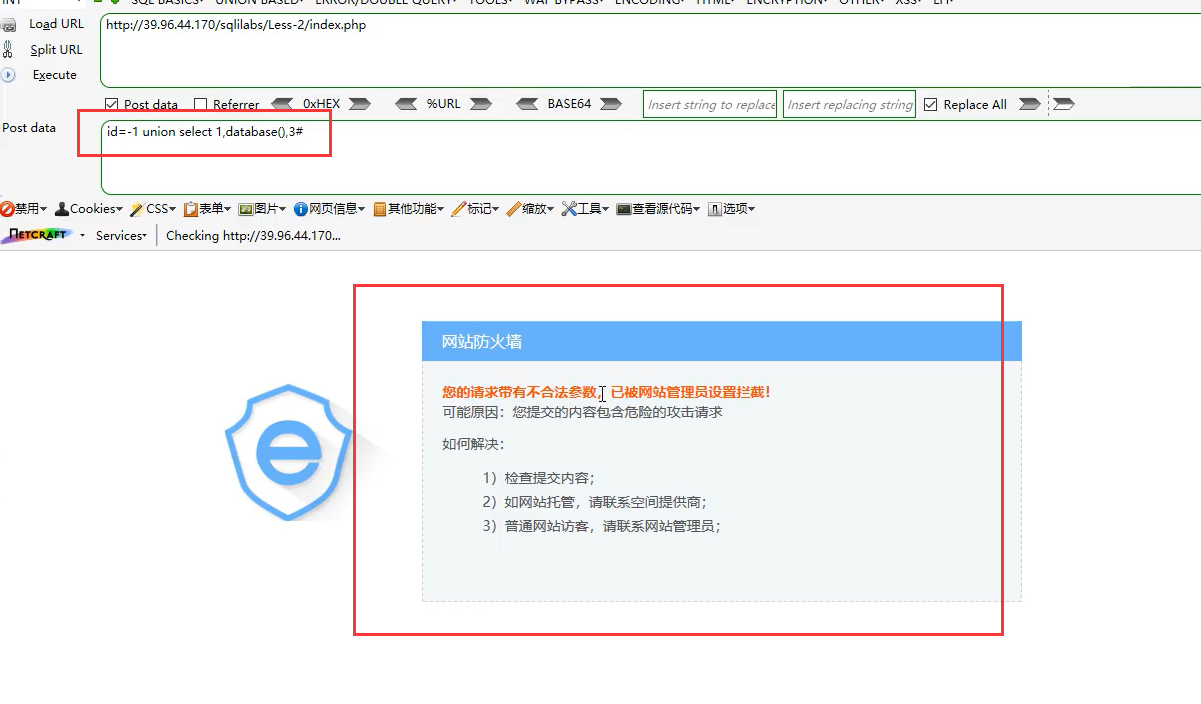Click the 0xHEX decode left arrow
The height and width of the screenshot is (704, 1201).
(282, 104)
